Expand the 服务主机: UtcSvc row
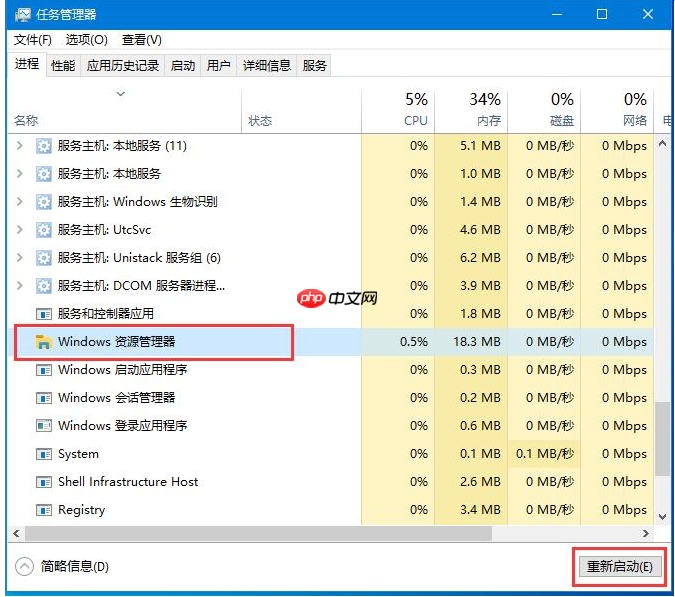The width and height of the screenshot is (675, 597). click(x=19, y=229)
